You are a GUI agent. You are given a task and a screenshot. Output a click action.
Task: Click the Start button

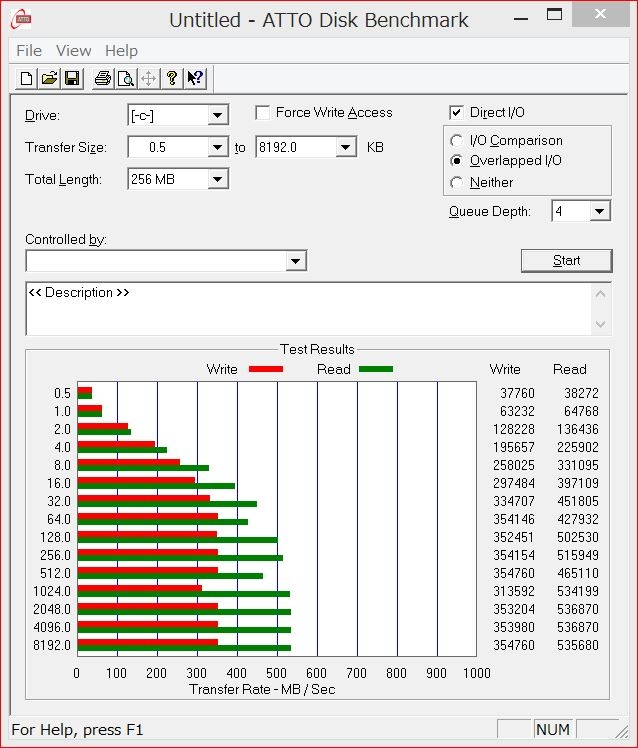566,260
